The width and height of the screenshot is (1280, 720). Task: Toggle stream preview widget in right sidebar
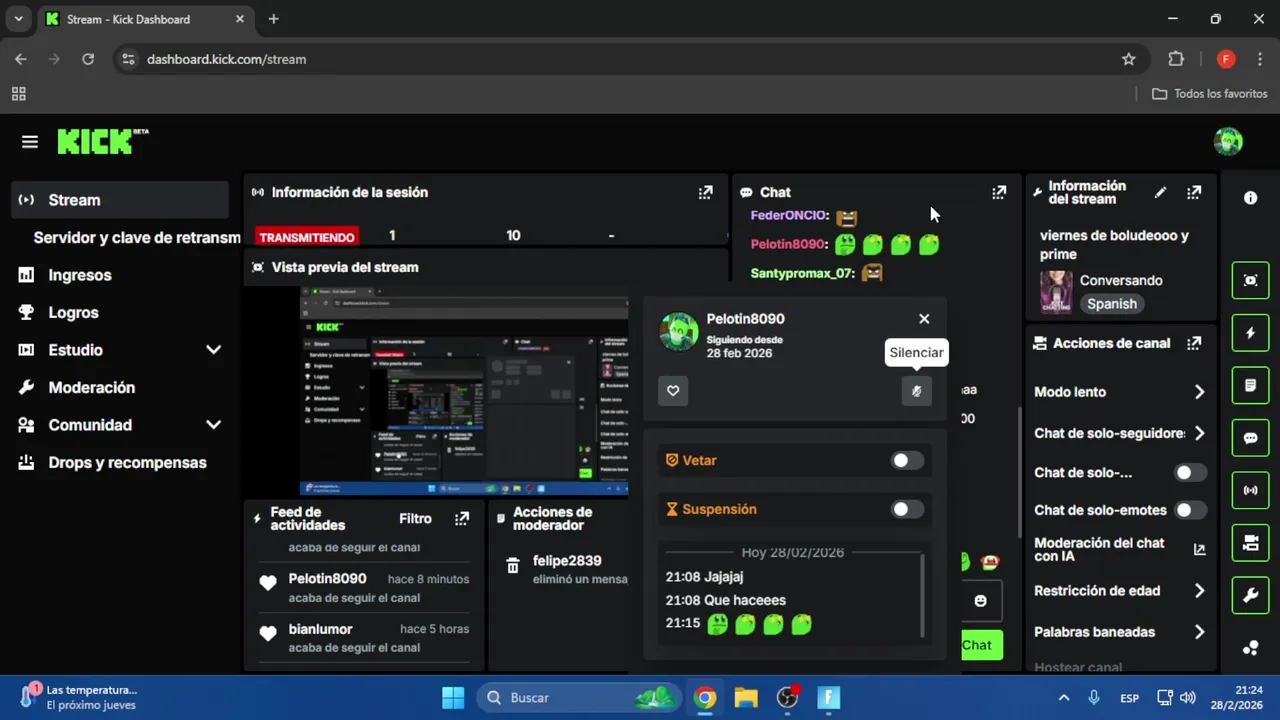1250,280
